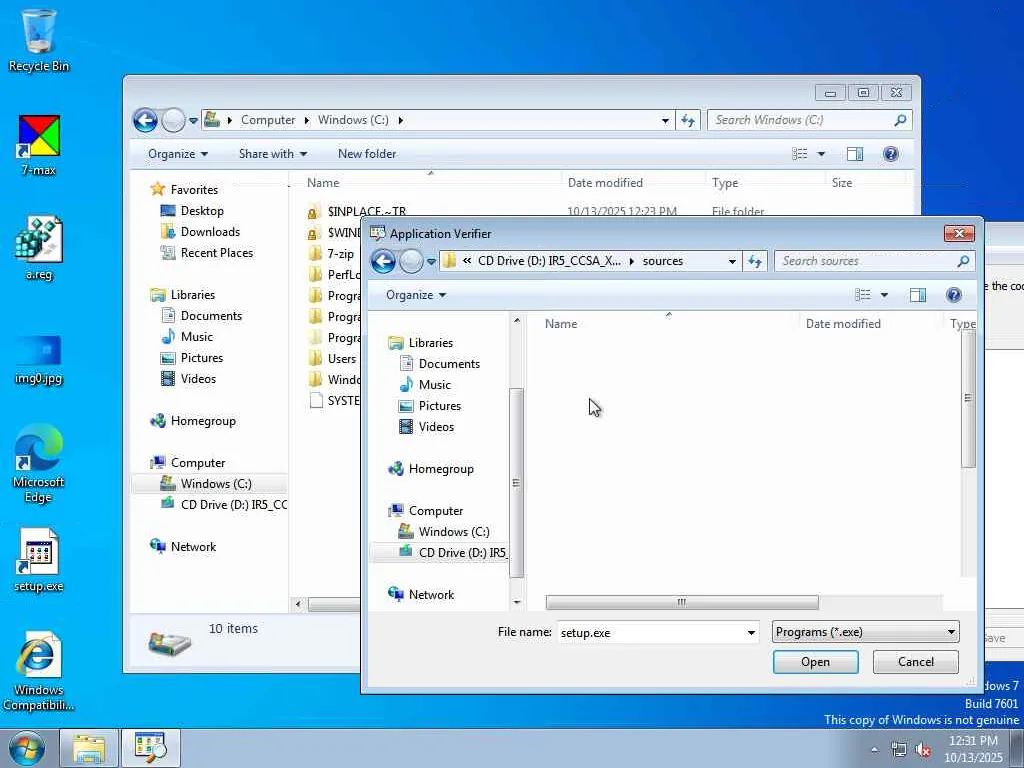The height and width of the screenshot is (768, 1024).
Task: Click the dialog horizontal scrollbar thumb
Action: [682, 602]
